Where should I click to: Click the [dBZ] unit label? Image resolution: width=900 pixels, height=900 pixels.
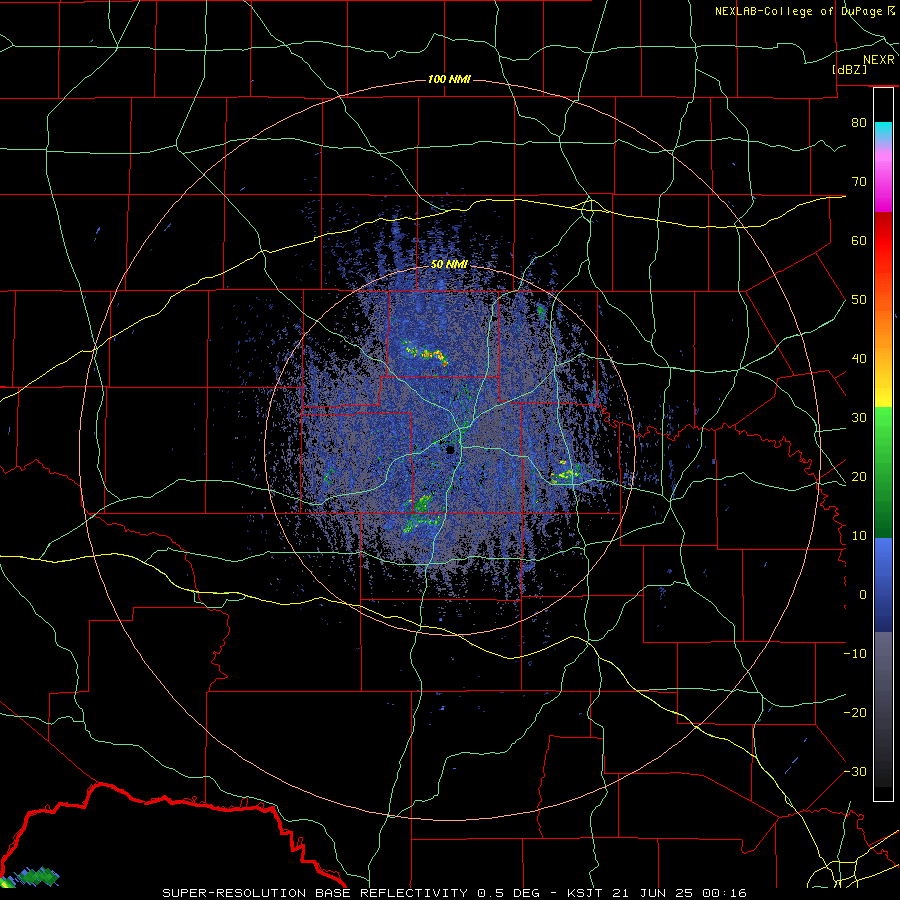tap(849, 69)
